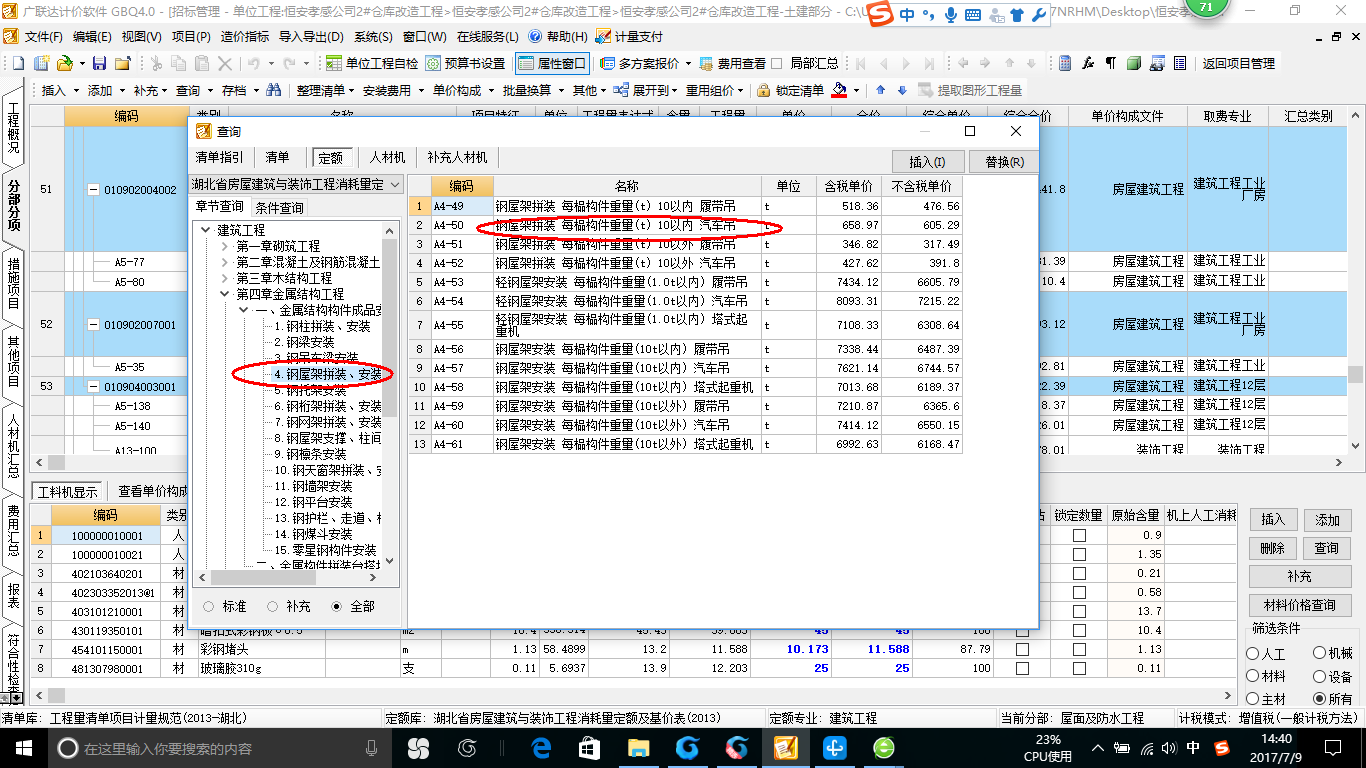
Task: Click the list view icon beside 返回项目管理
Action: click(1180, 63)
